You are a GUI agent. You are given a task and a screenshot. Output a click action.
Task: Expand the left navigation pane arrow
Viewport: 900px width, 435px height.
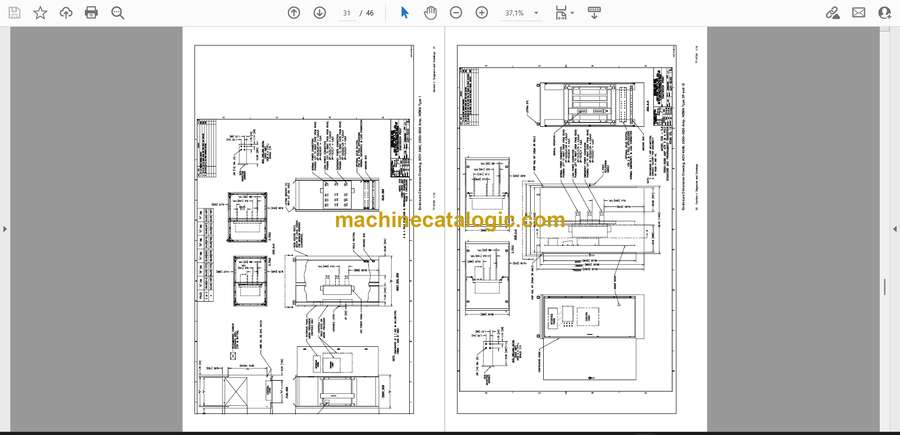pos(5,229)
